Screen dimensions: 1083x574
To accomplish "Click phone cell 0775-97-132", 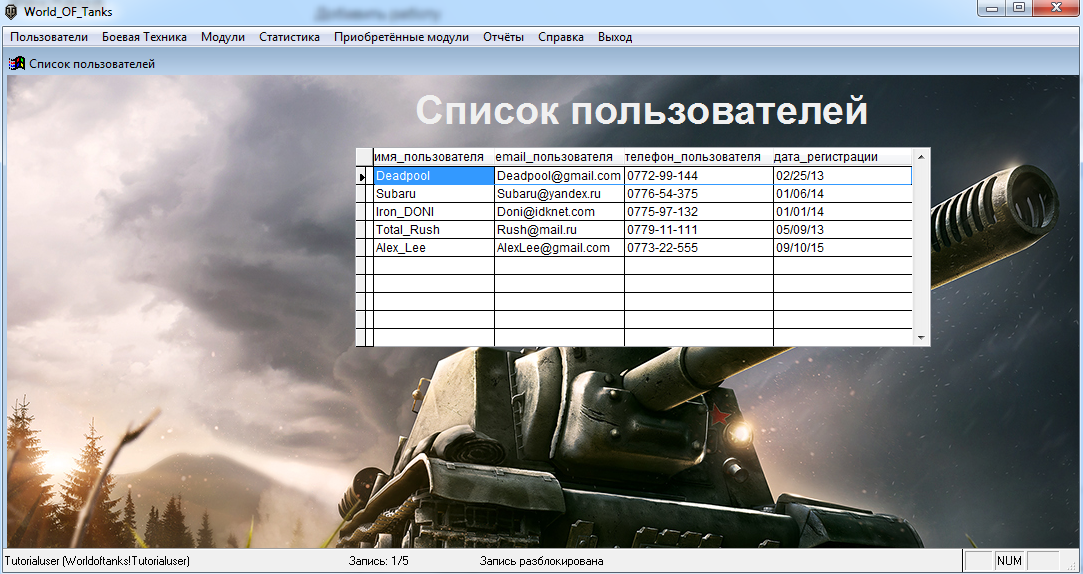I will pos(699,212).
